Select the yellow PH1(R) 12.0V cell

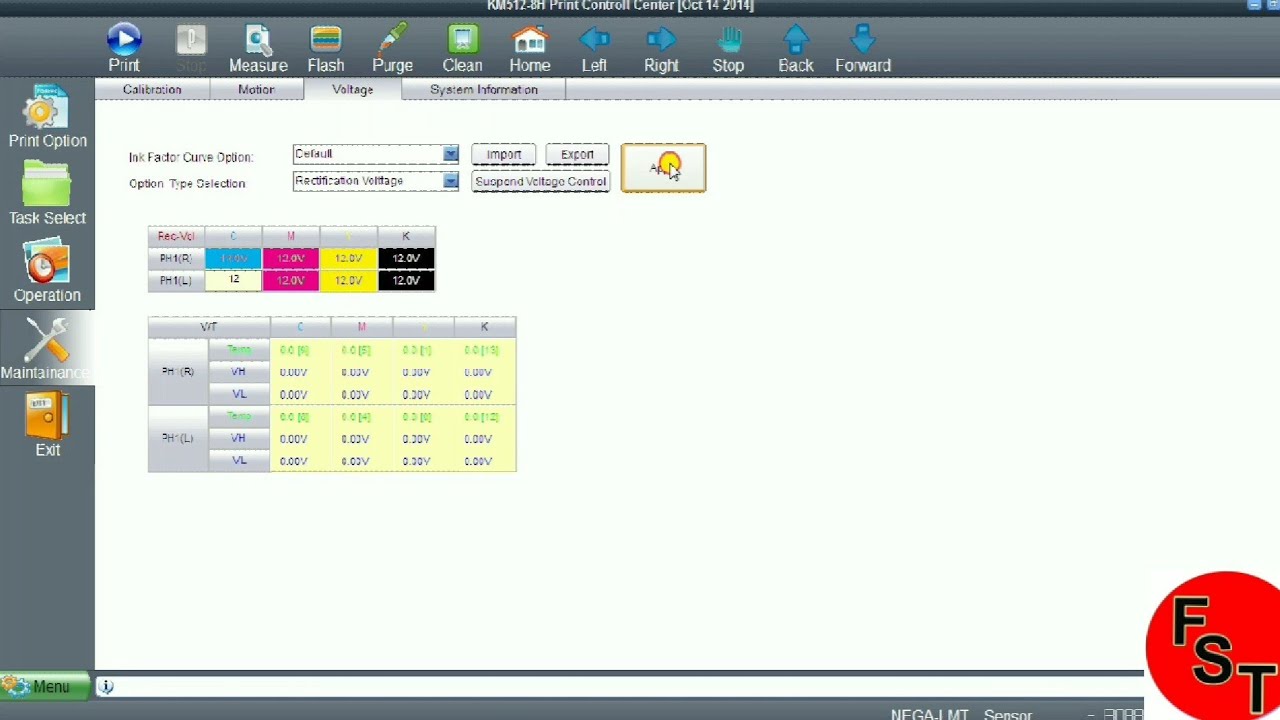349,258
